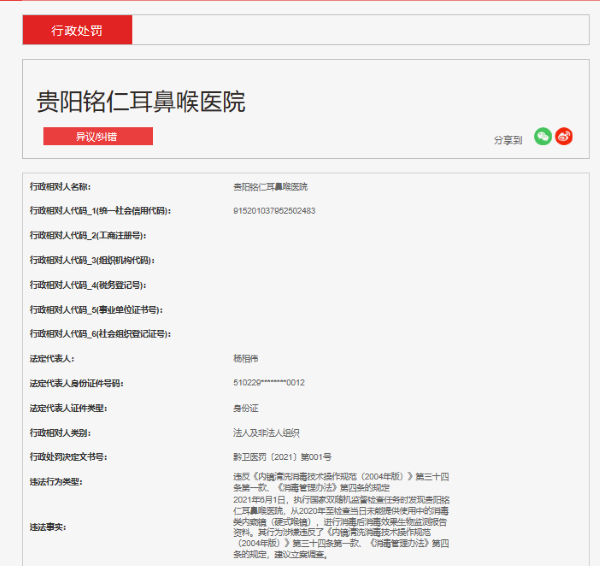This screenshot has width=600, height=566.
Task: Click the 法定代表人证件类型 label
Action: tap(68, 408)
